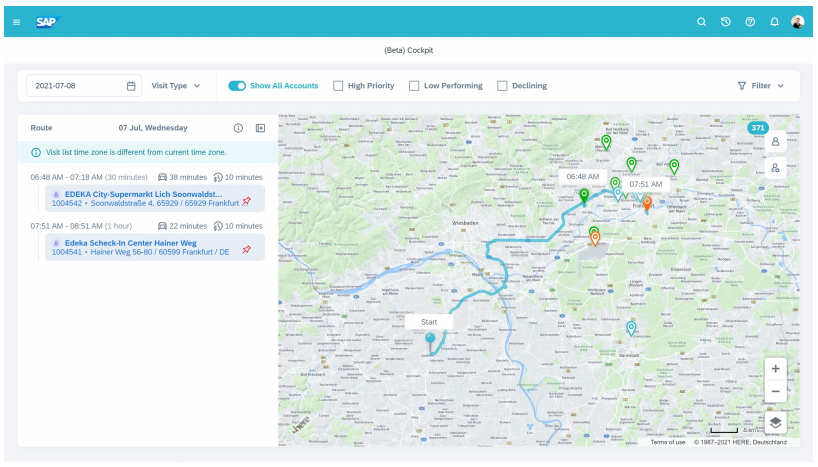Open the calendar date picker icon
The width and height of the screenshot is (818, 467).
pos(131,86)
